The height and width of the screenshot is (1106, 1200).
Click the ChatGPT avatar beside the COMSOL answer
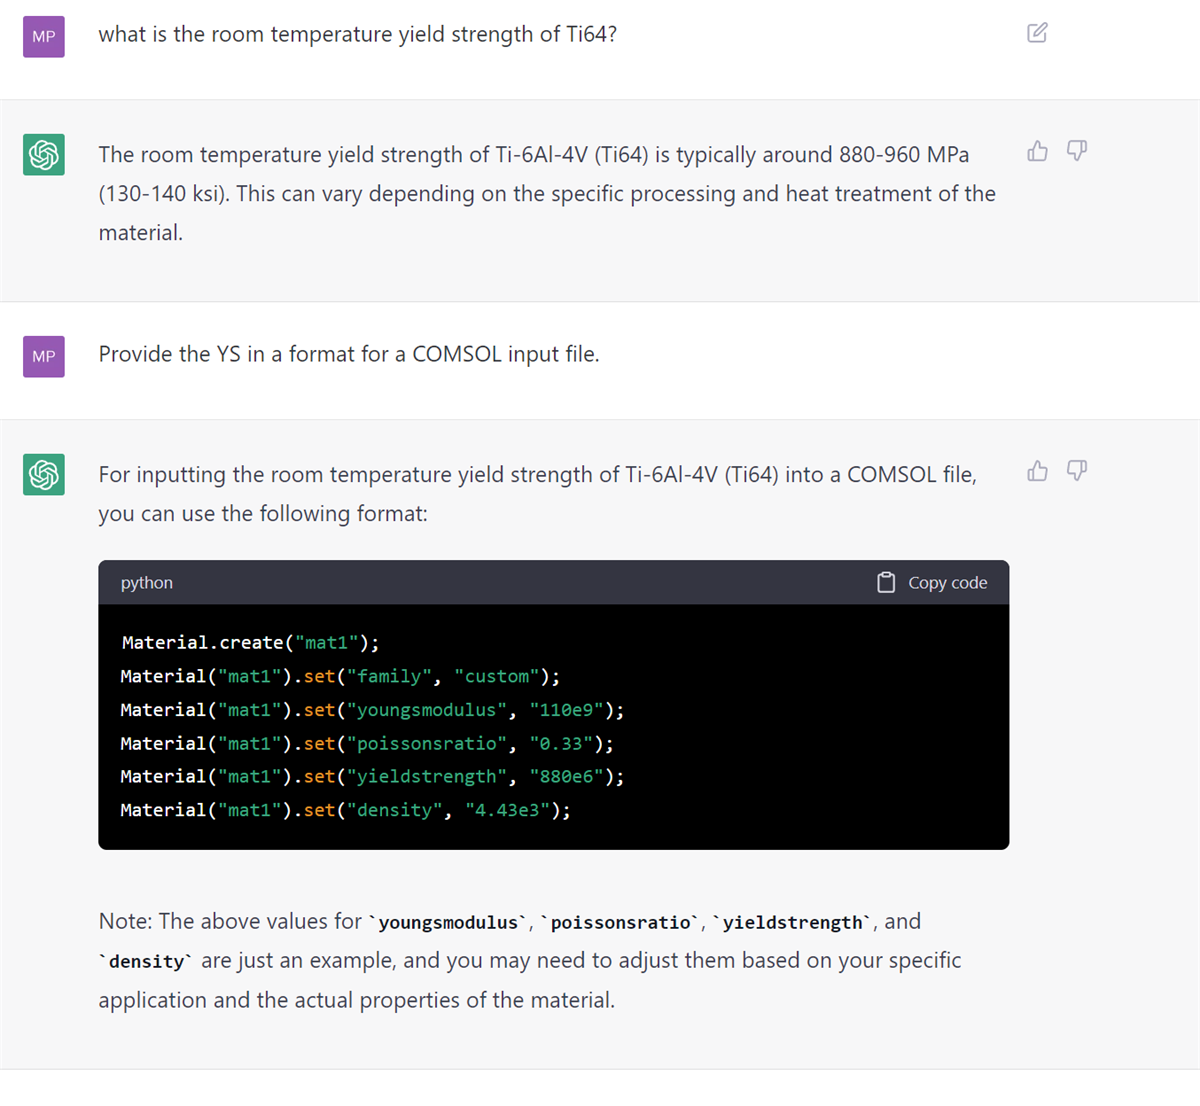pyautogui.click(x=43, y=474)
